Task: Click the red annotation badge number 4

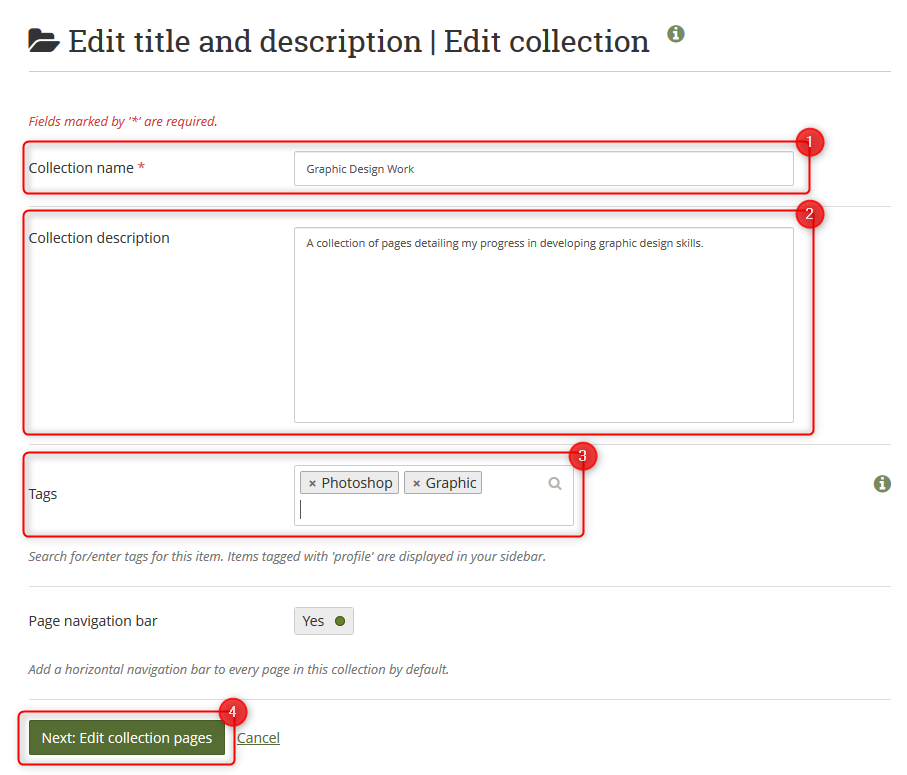Action: [x=233, y=712]
